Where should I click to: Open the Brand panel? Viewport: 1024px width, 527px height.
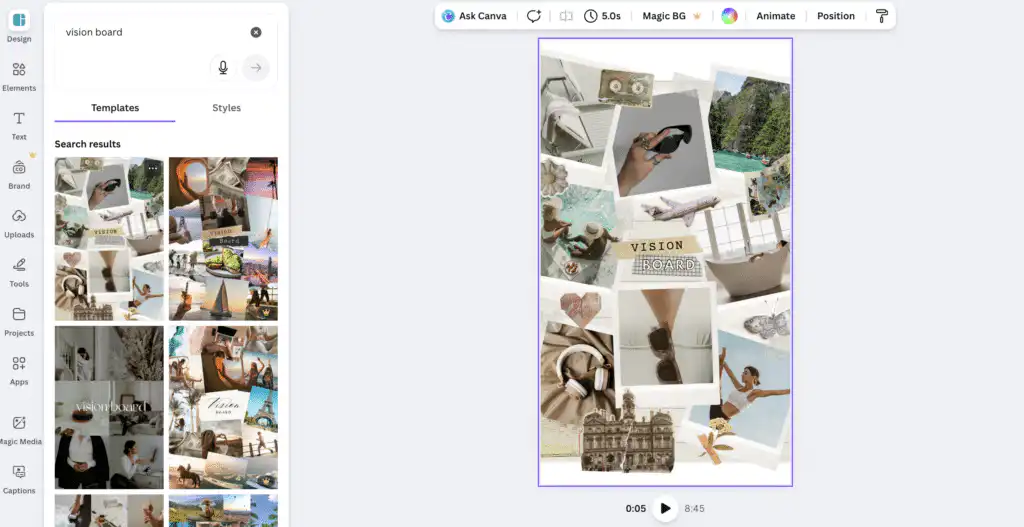(x=19, y=174)
